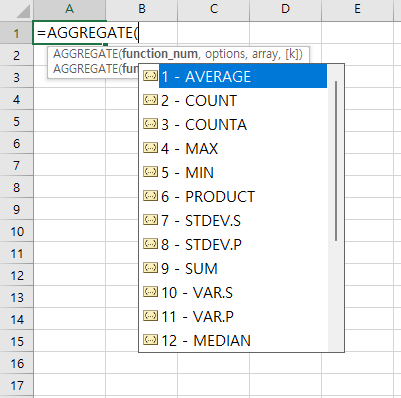Click the icon beside '9 - SUM'
This screenshot has height=398, width=401.
coord(150,268)
